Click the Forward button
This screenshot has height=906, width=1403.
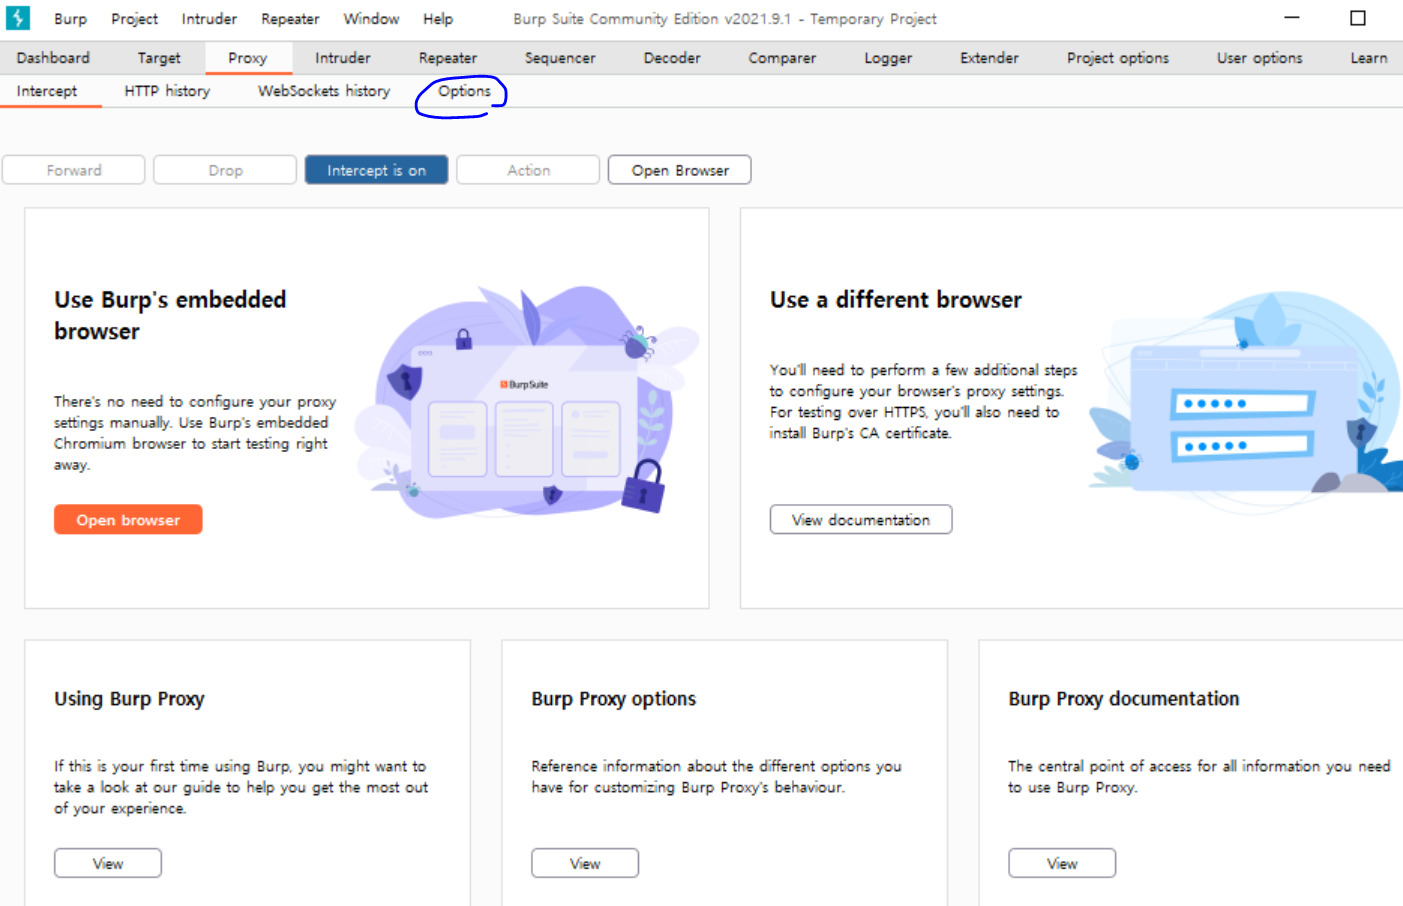click(x=74, y=170)
